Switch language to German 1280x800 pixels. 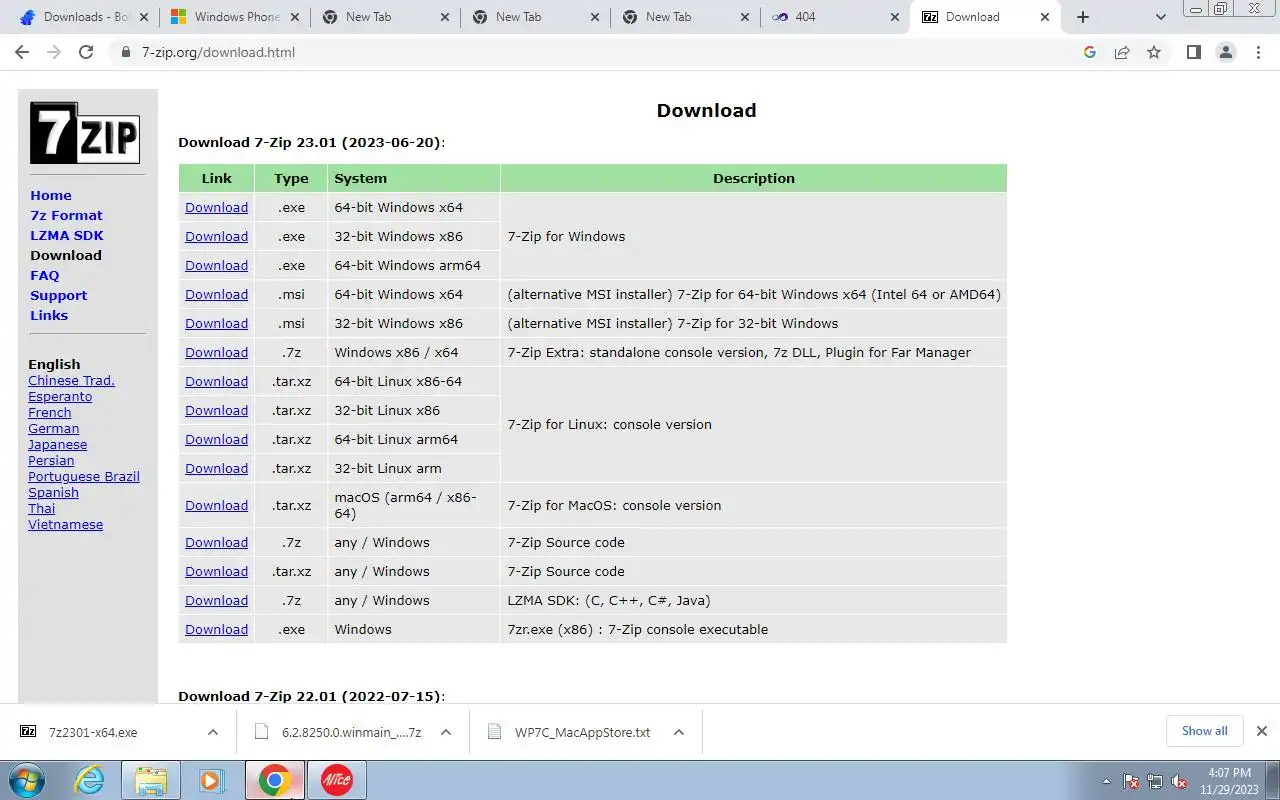(54, 428)
